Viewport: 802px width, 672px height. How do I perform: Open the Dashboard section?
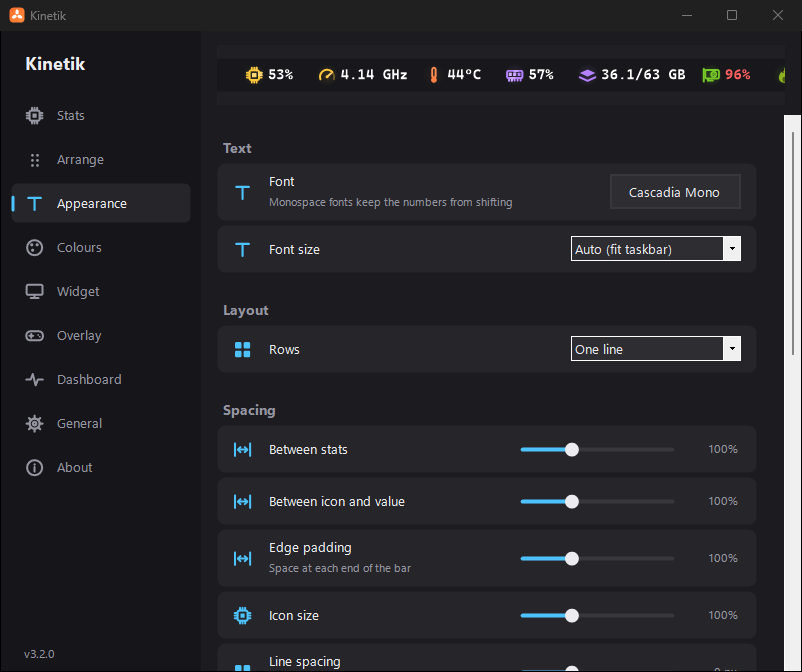pos(101,379)
